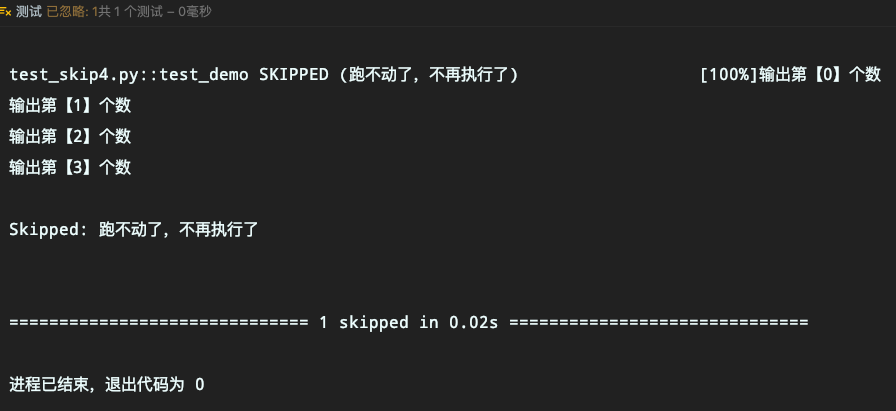Click the parenthesized skip reason after SKIPPED
This screenshot has height=411, width=896.
click(428, 75)
